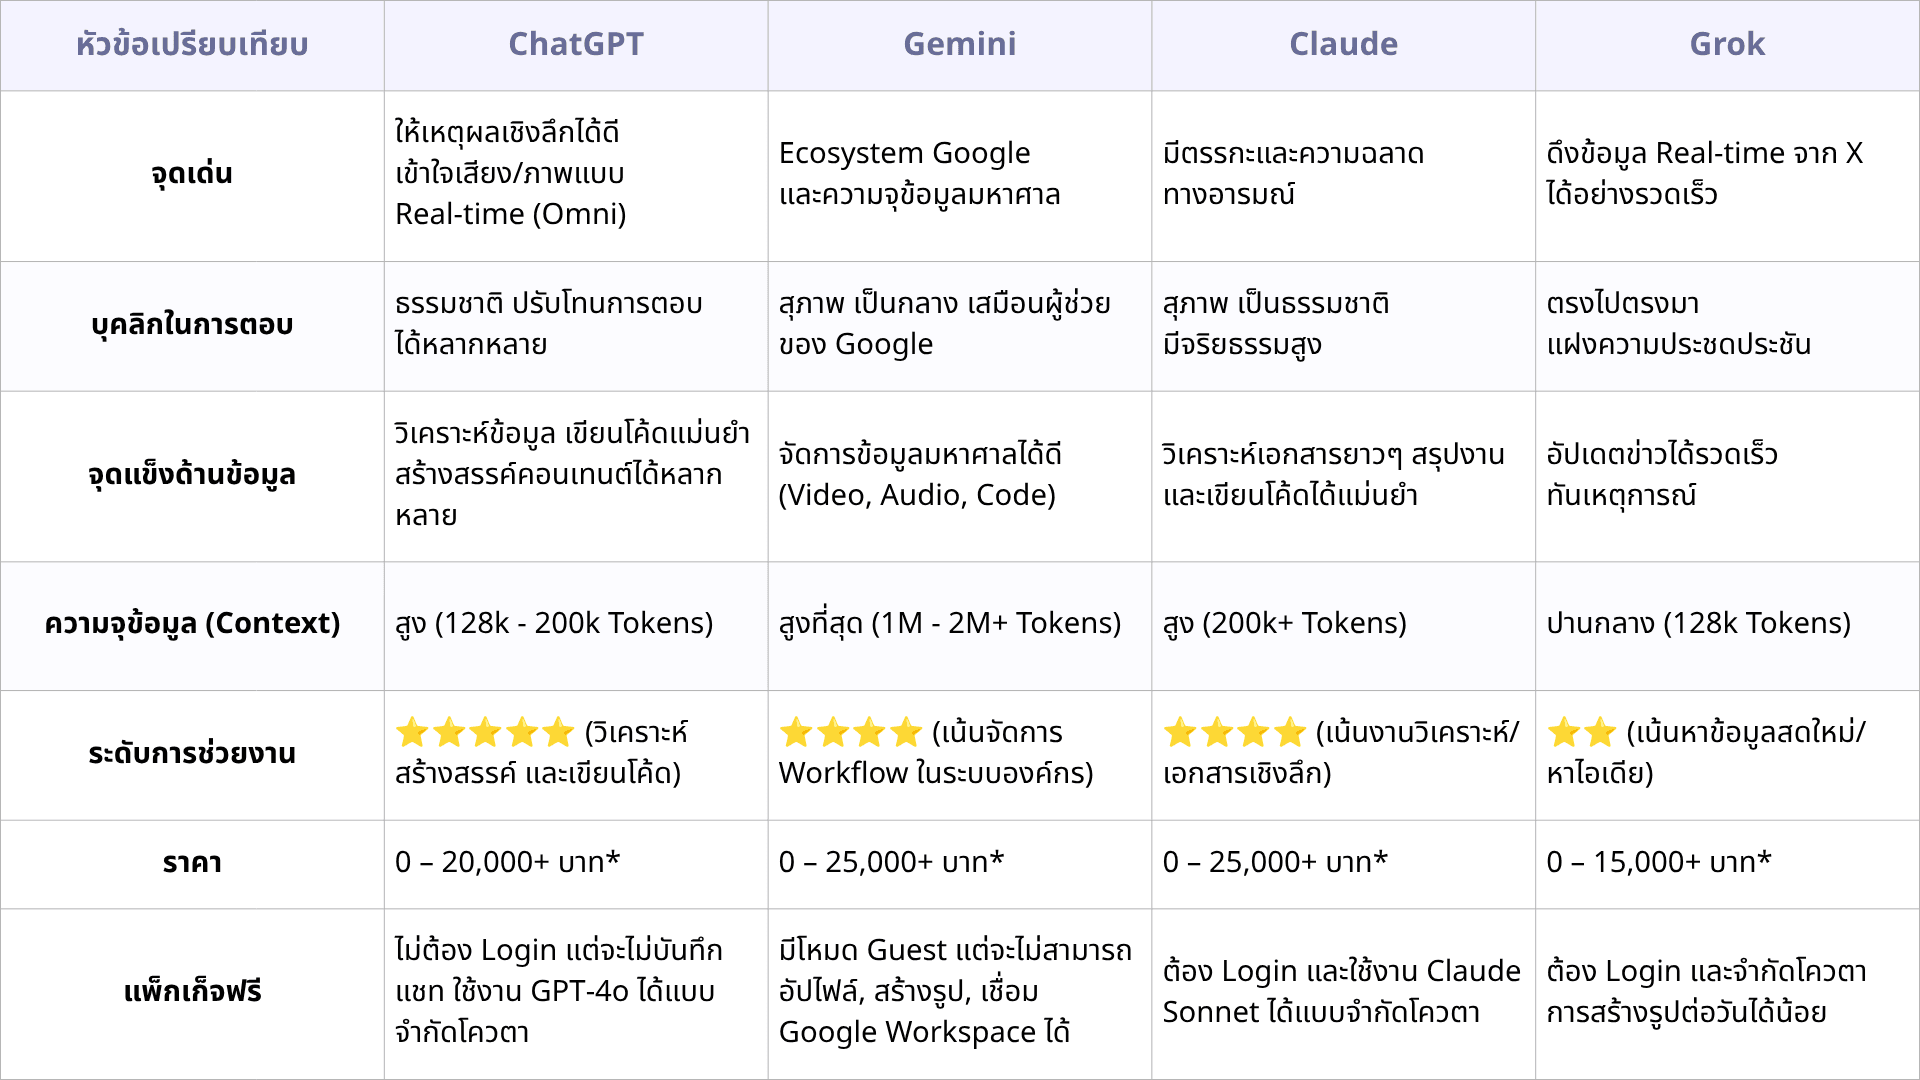Select the Claude column header

(x=1344, y=44)
